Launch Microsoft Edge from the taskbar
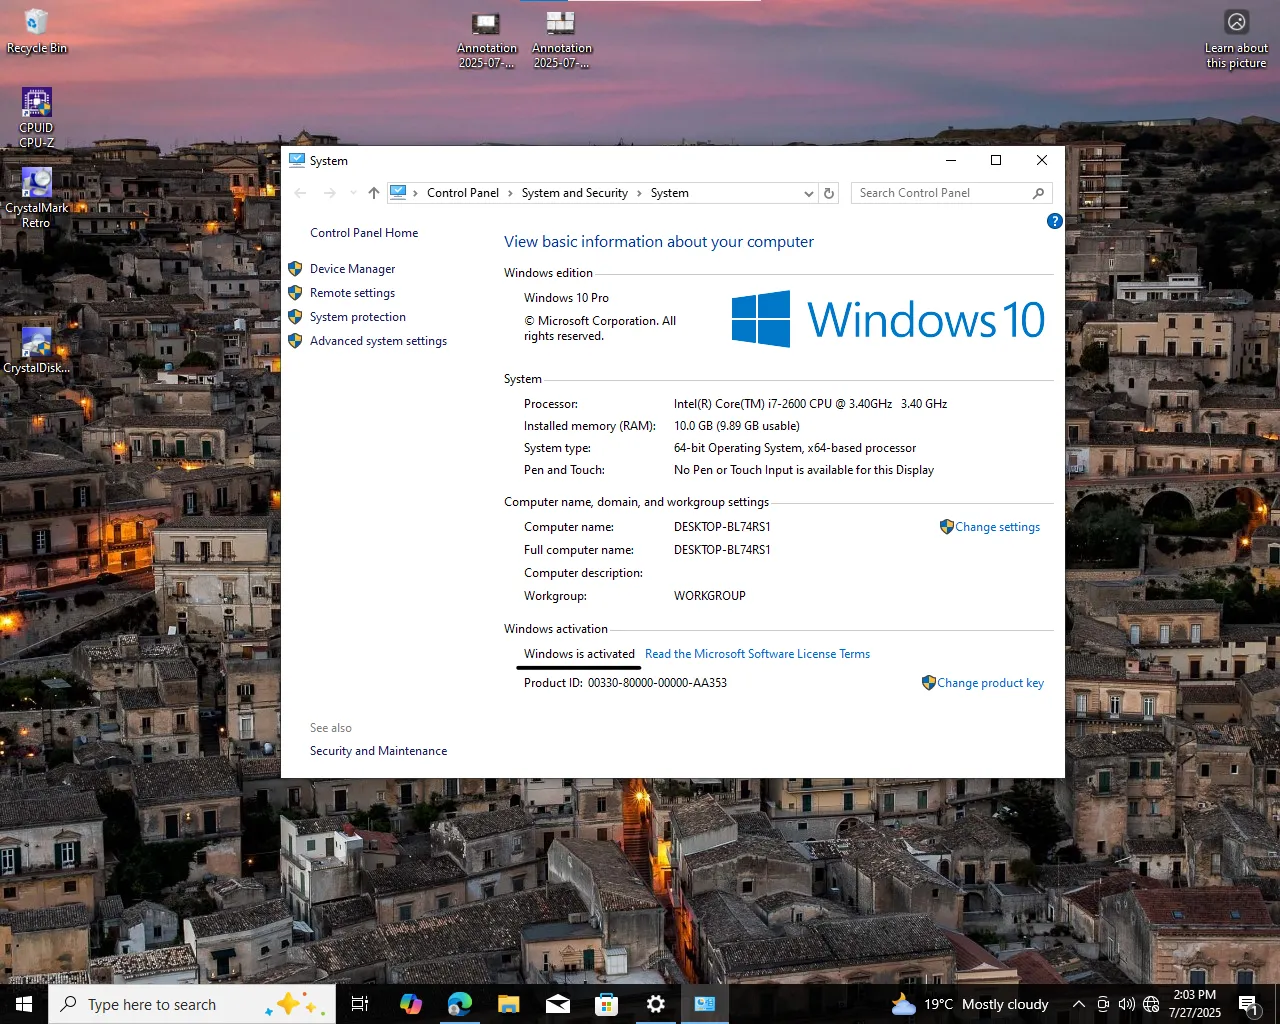This screenshot has width=1280, height=1024. tap(460, 1004)
